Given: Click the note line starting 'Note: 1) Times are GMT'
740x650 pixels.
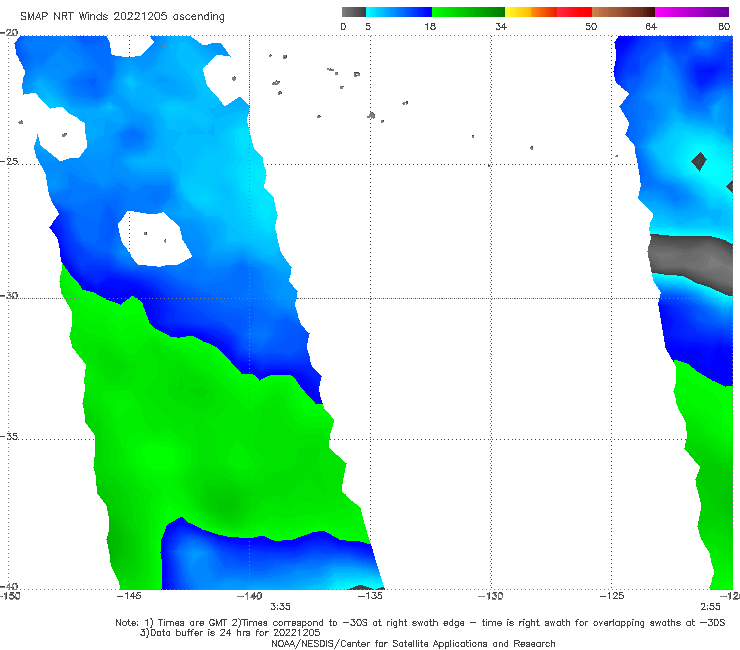Looking at the screenshot, I should [420, 623].
